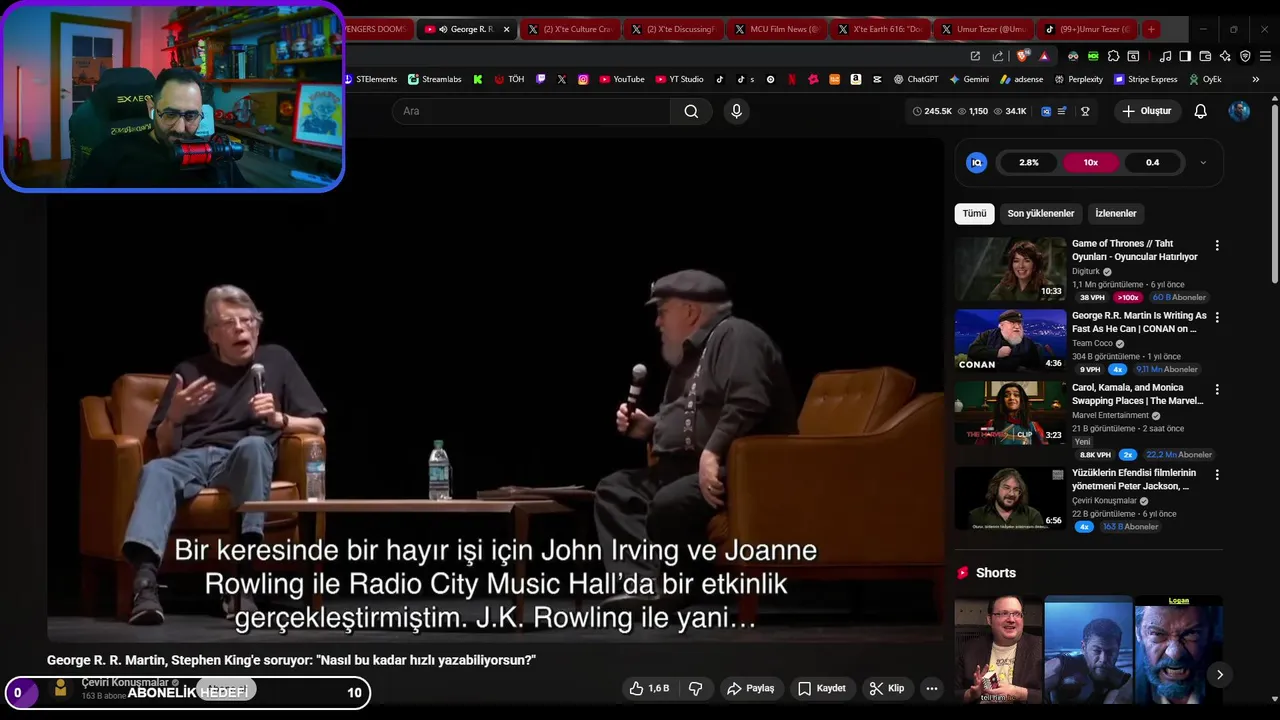Screen dimensions: 1280x720
Task: Close the George R. R. tab
Action: click(506, 29)
